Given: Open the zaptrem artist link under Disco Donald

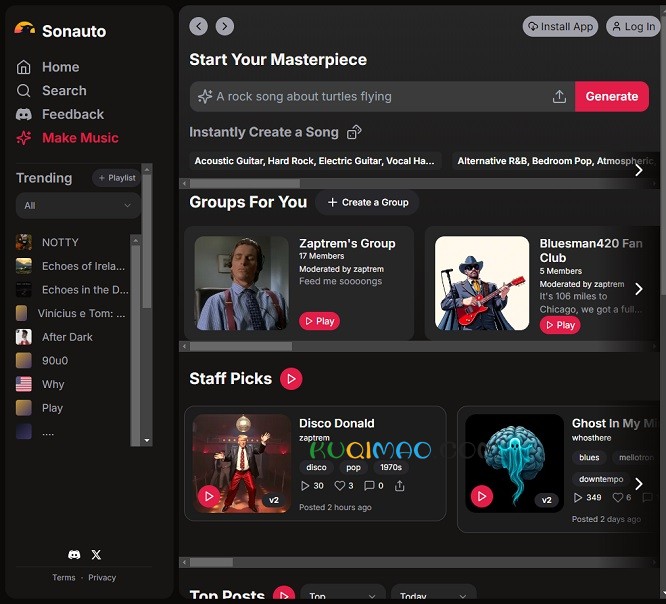Looking at the screenshot, I should [x=314, y=437].
